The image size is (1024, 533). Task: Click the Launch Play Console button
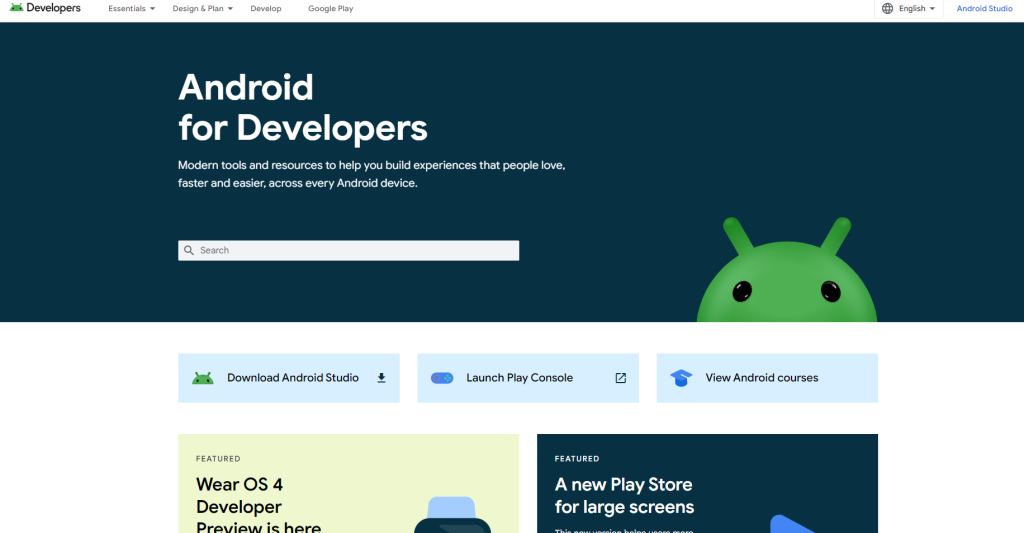(528, 378)
